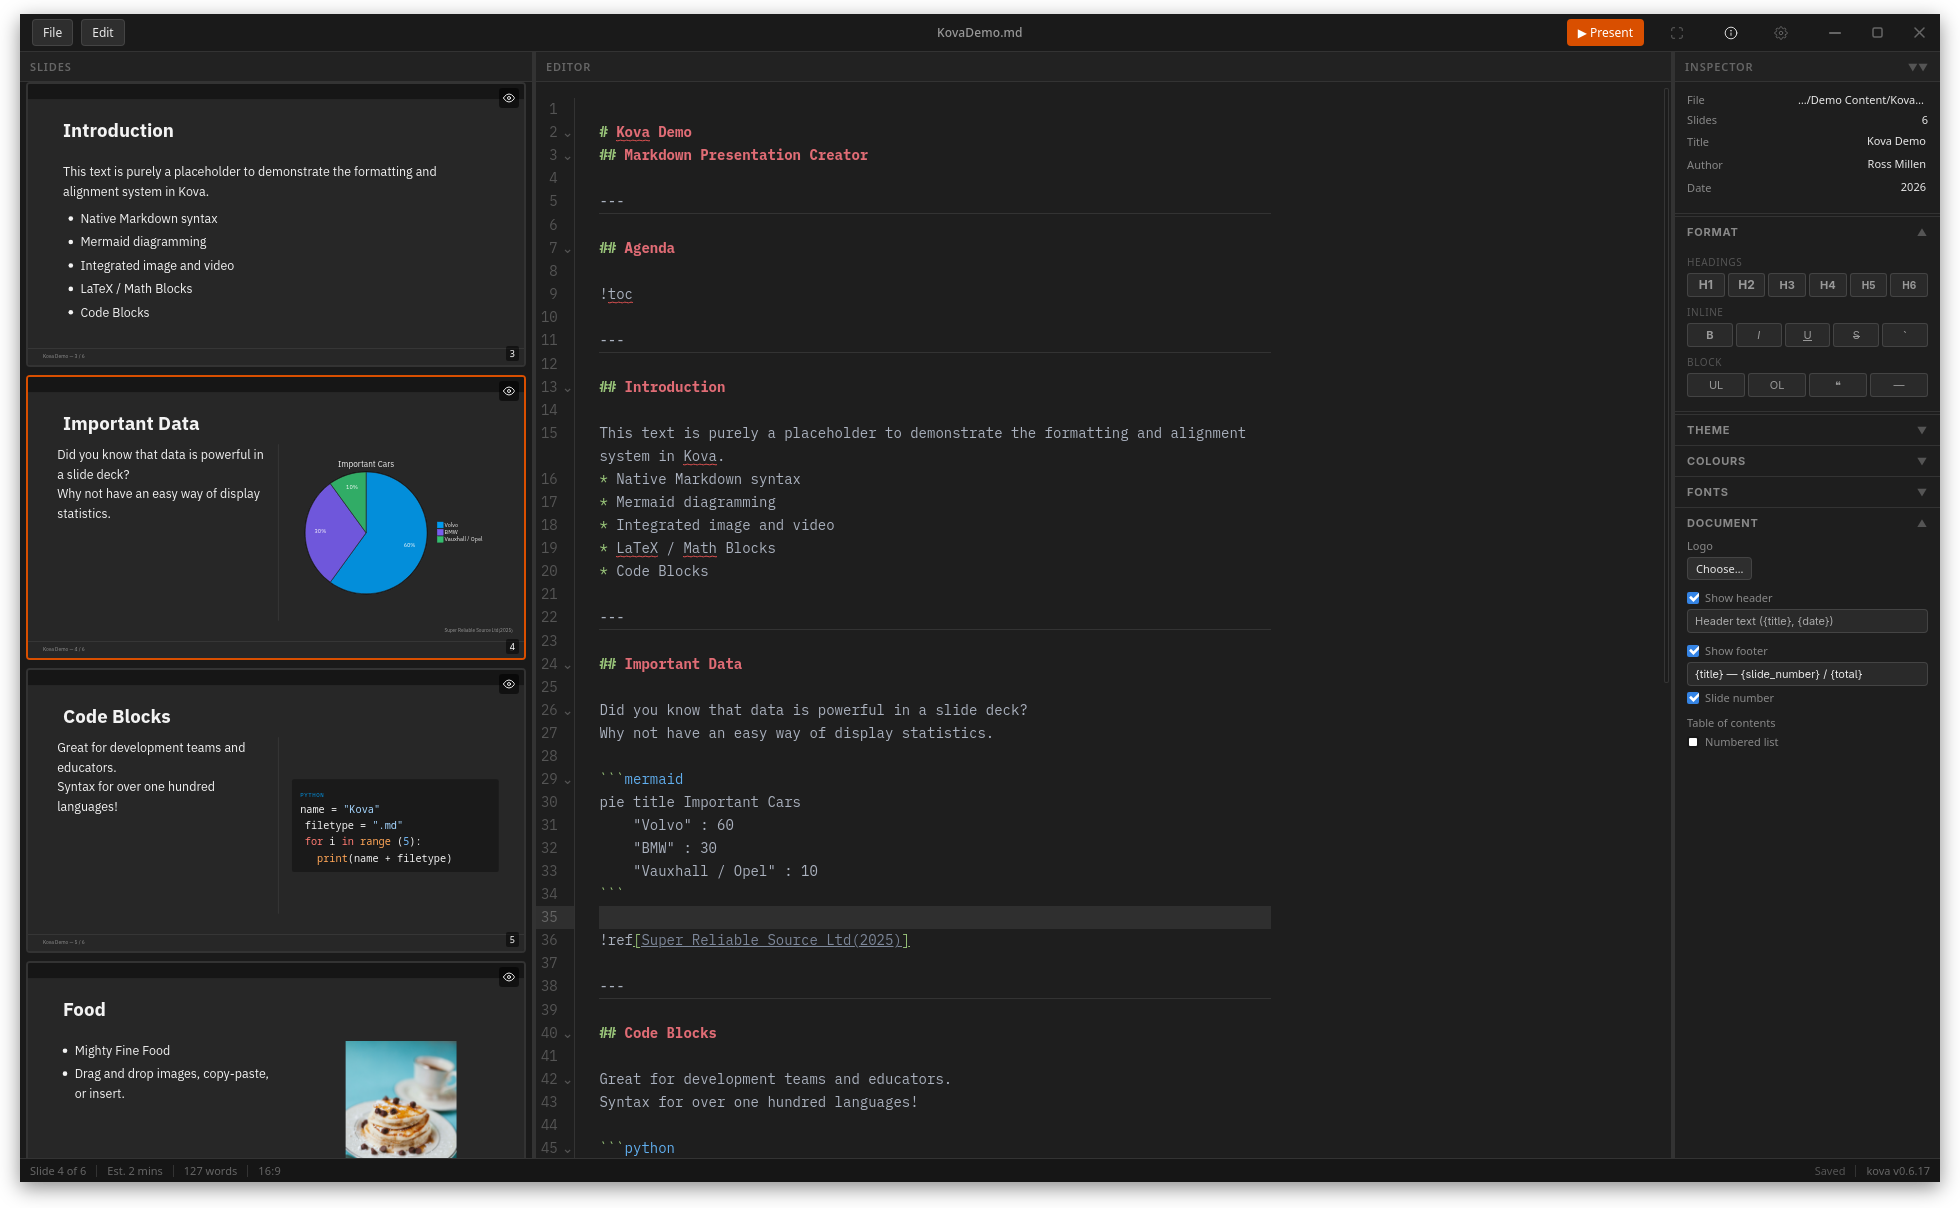
Task: Apply H2 heading format
Action: pos(1746,285)
